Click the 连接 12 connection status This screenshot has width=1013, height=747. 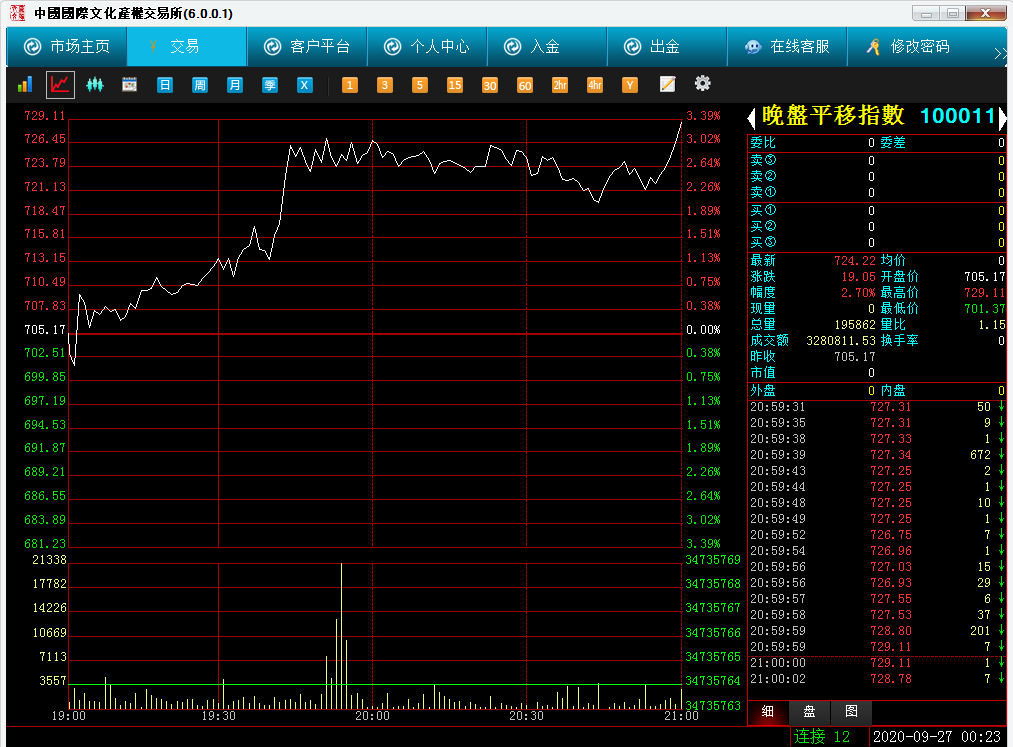(822, 737)
